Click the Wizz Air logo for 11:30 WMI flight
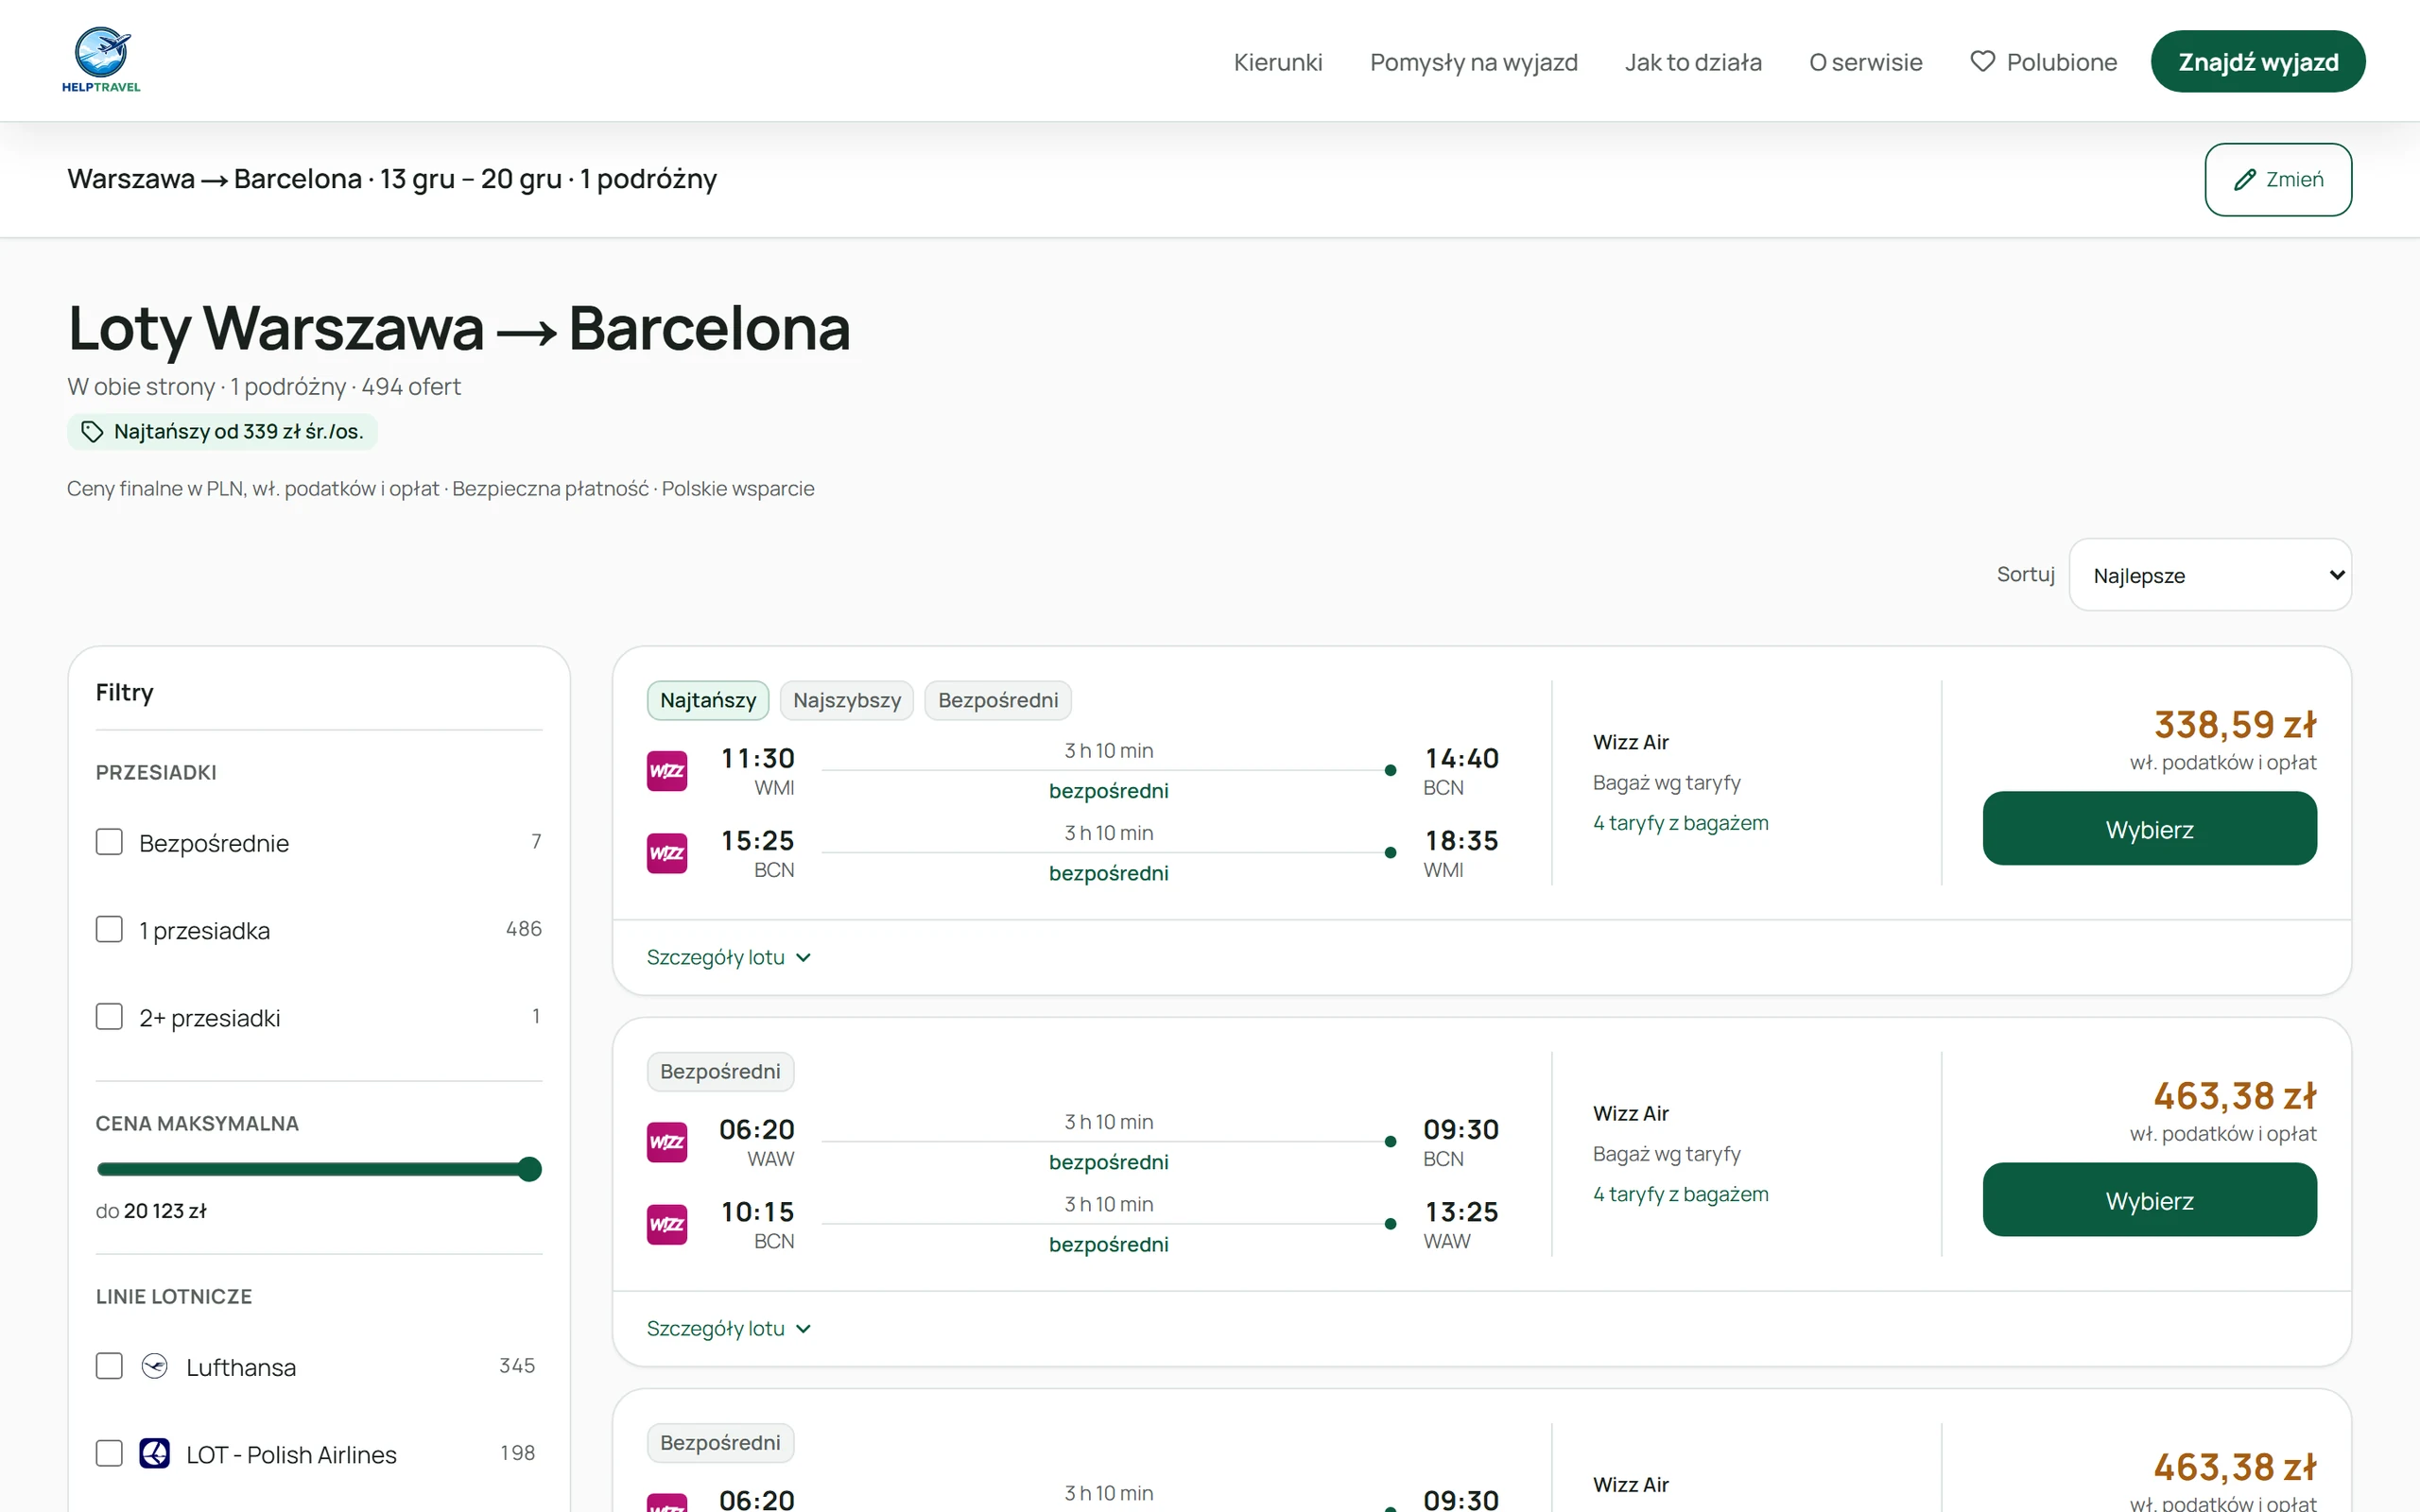Image resolution: width=2420 pixels, height=1512 pixels. (667, 771)
